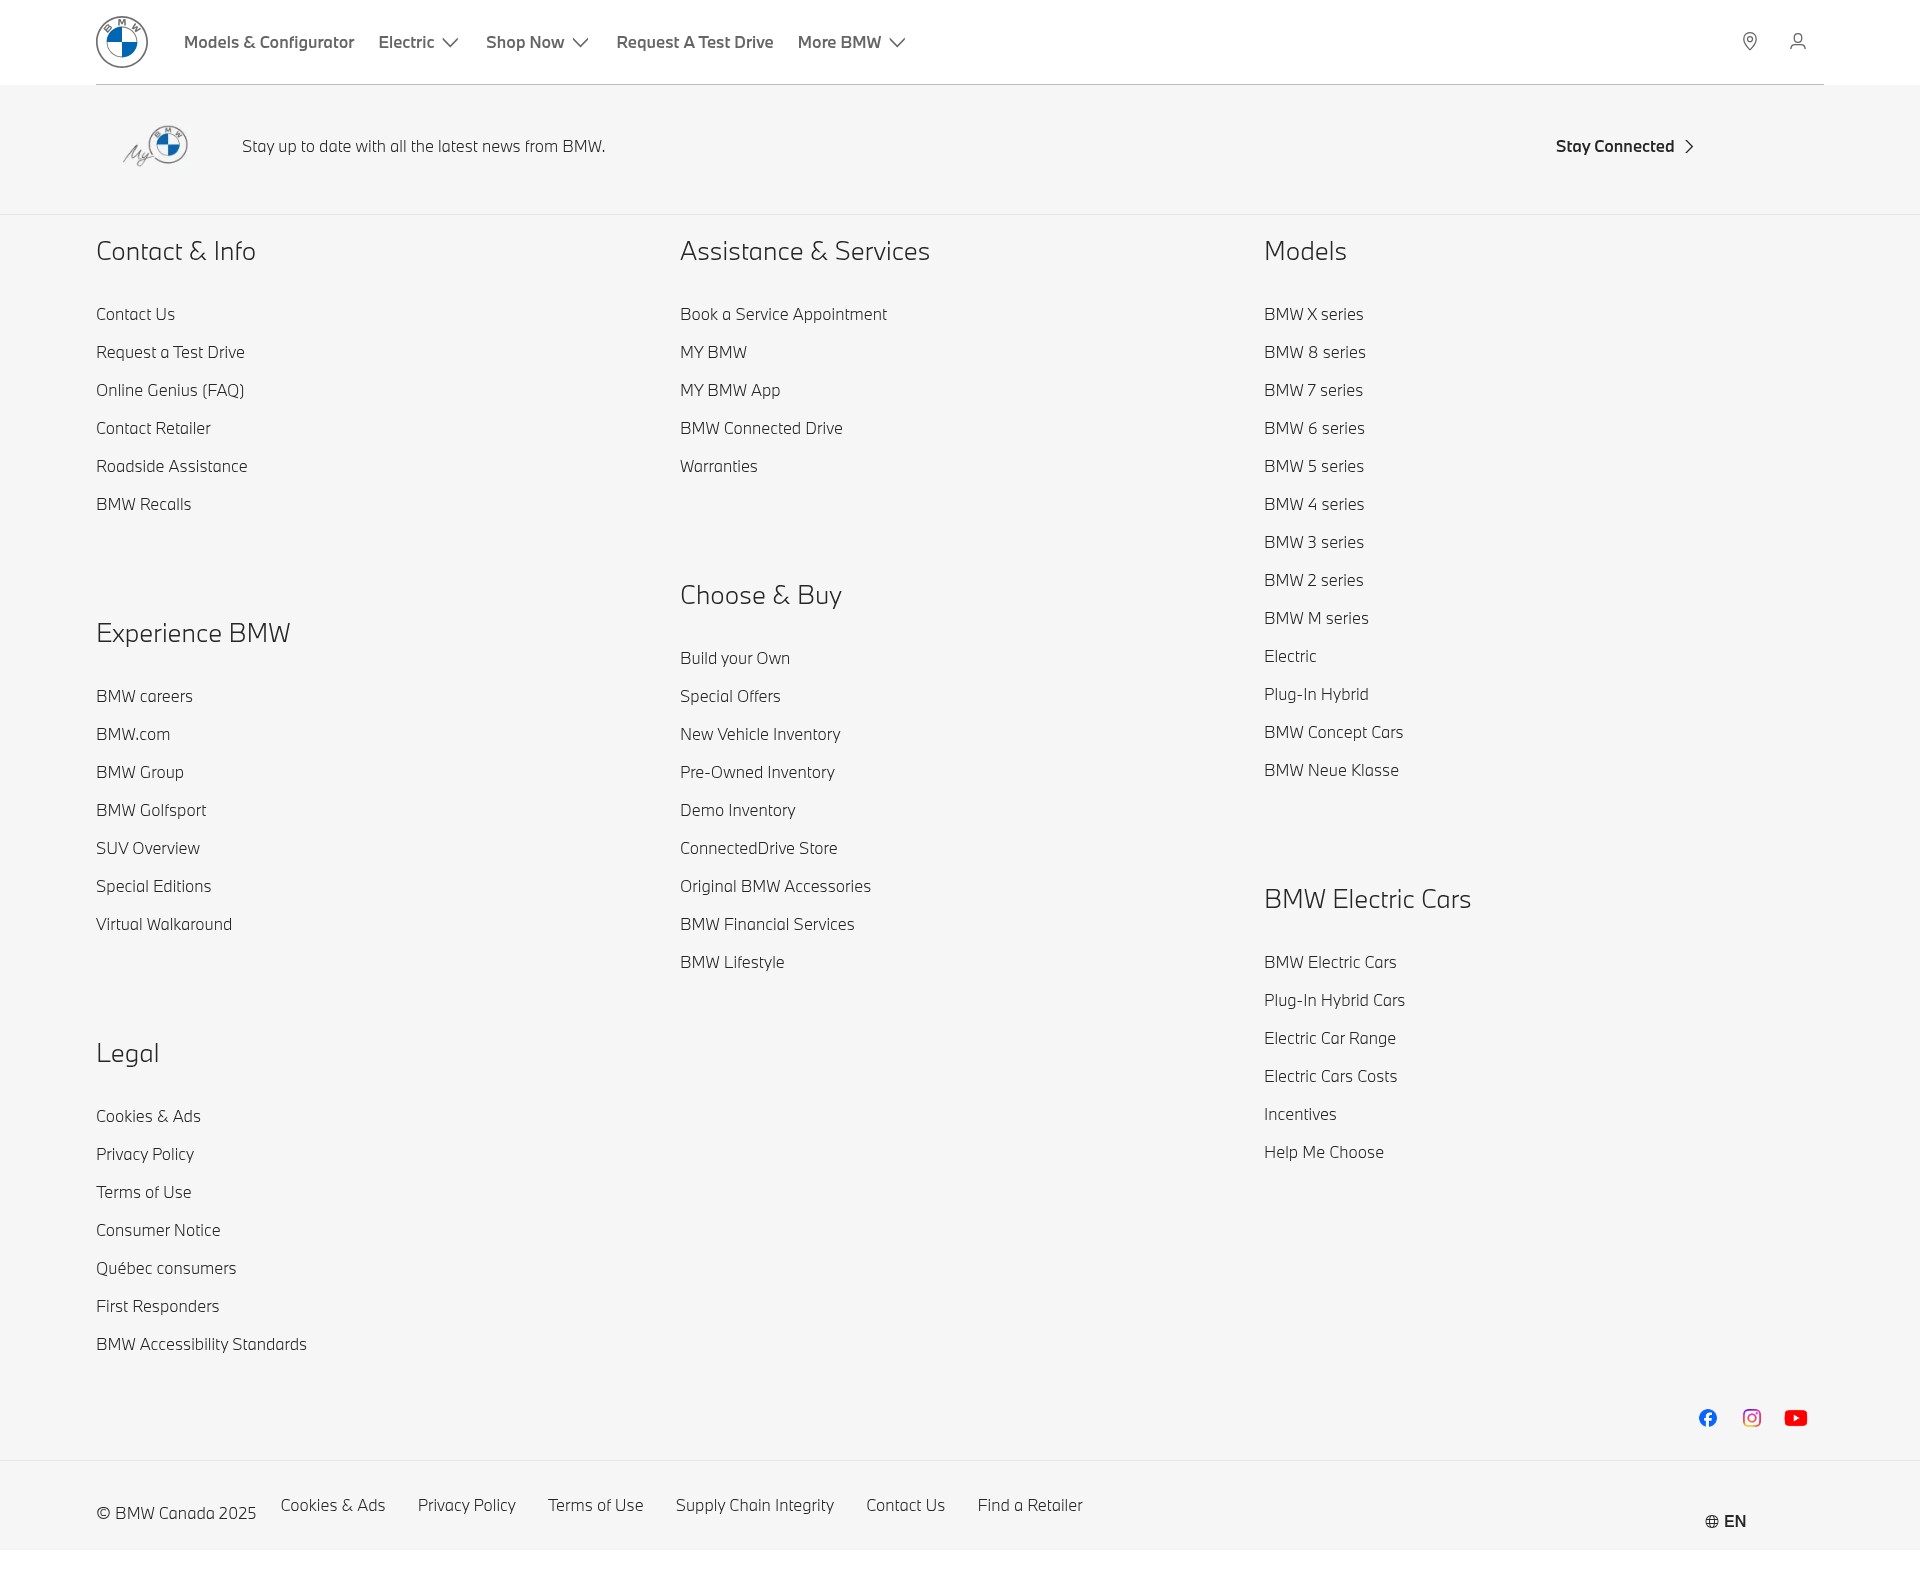Screen dimensions: 1920x1582
Task: Open BMW Concept Cars link
Action: point(1333,732)
